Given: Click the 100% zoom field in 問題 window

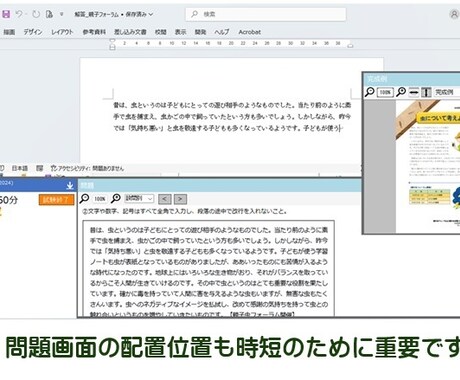Looking at the screenshot, I should point(100,199).
